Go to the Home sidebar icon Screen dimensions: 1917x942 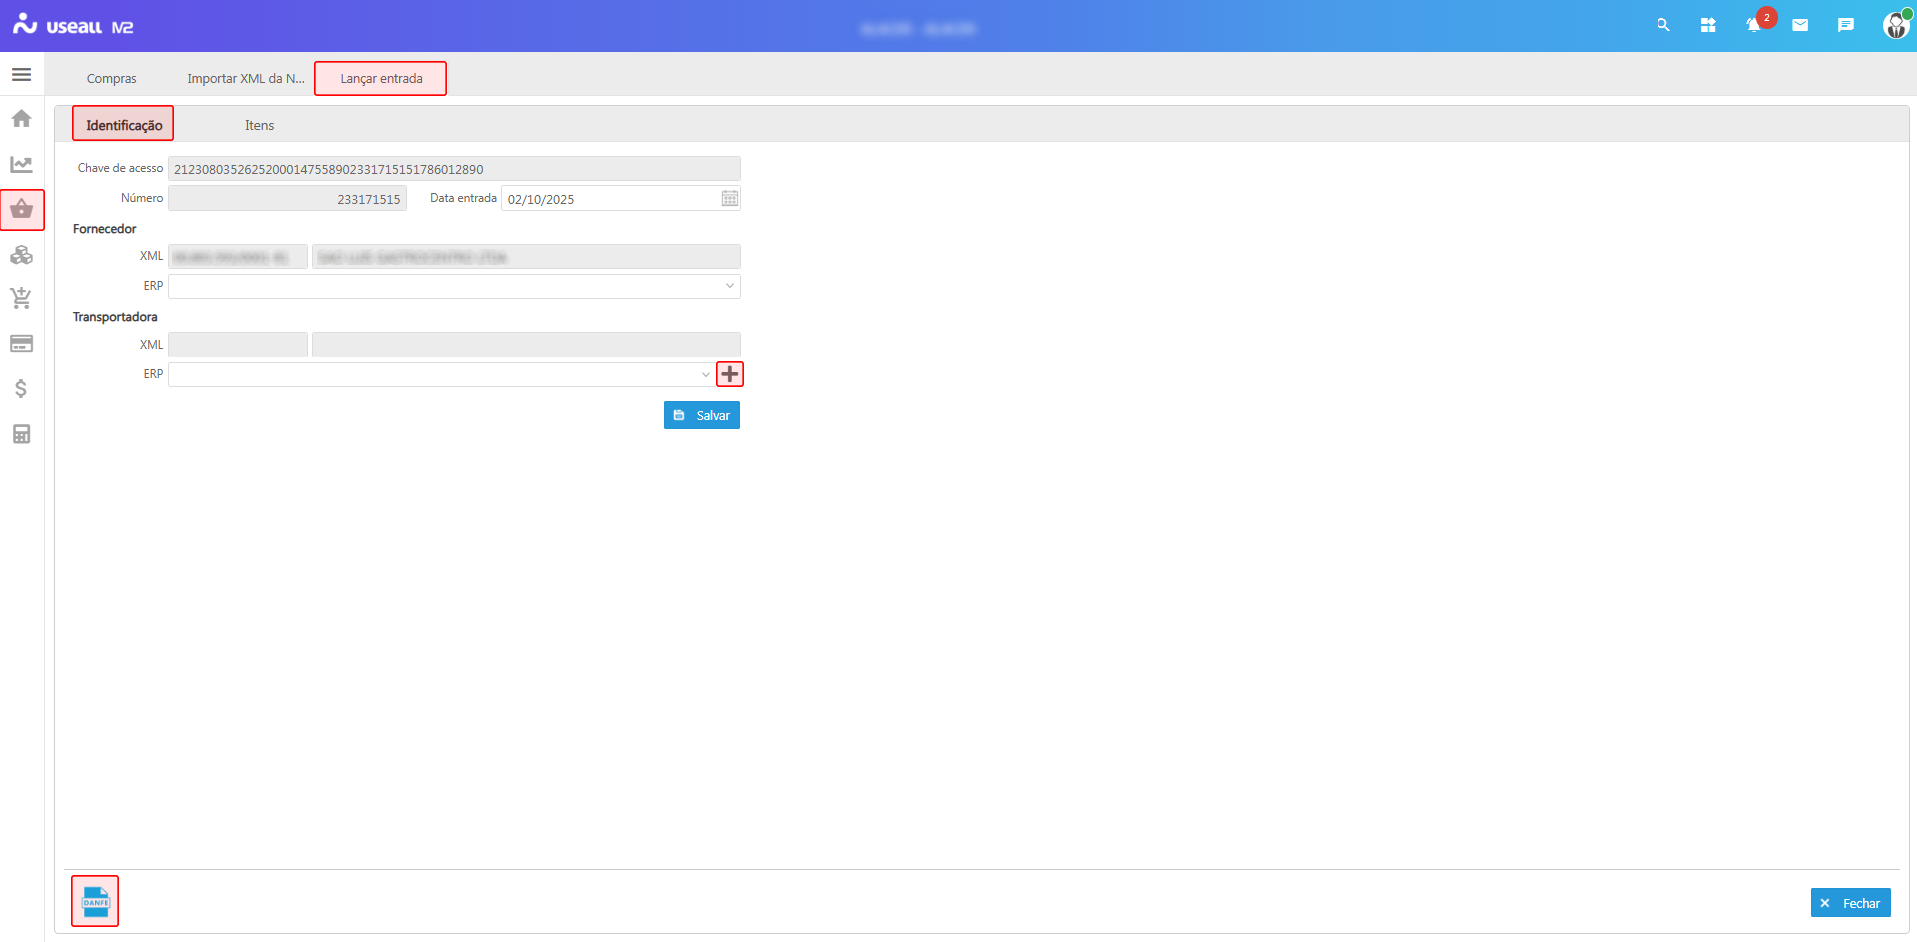21,119
